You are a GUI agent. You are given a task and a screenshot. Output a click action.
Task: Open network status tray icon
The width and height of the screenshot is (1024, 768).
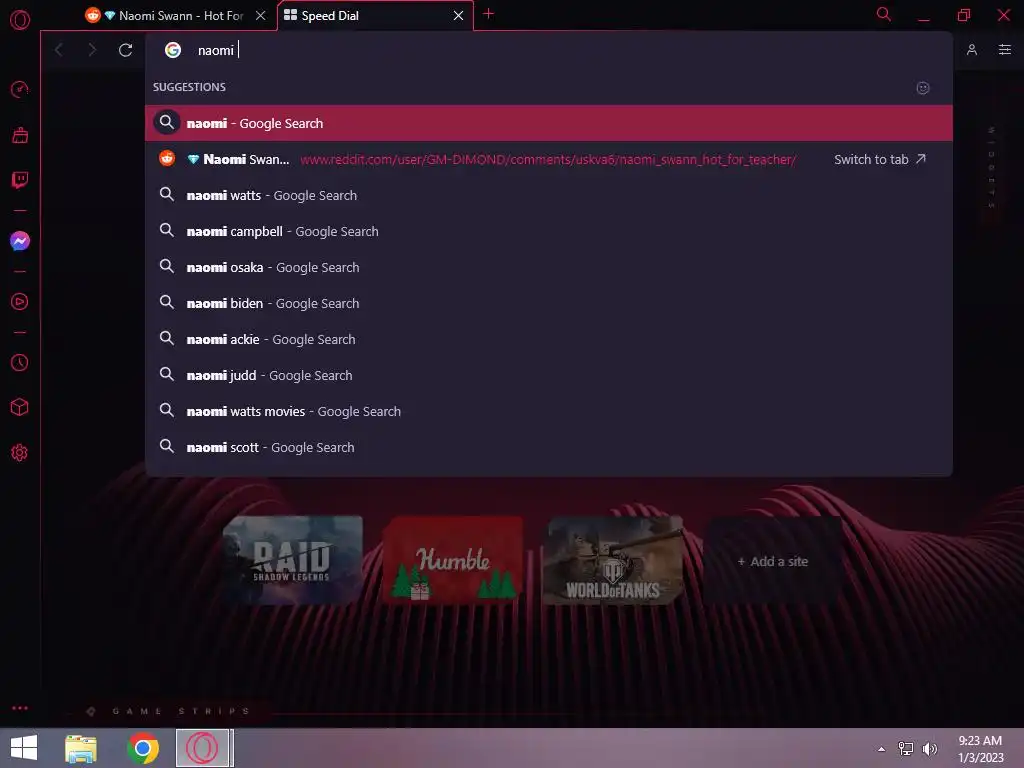(x=906, y=749)
